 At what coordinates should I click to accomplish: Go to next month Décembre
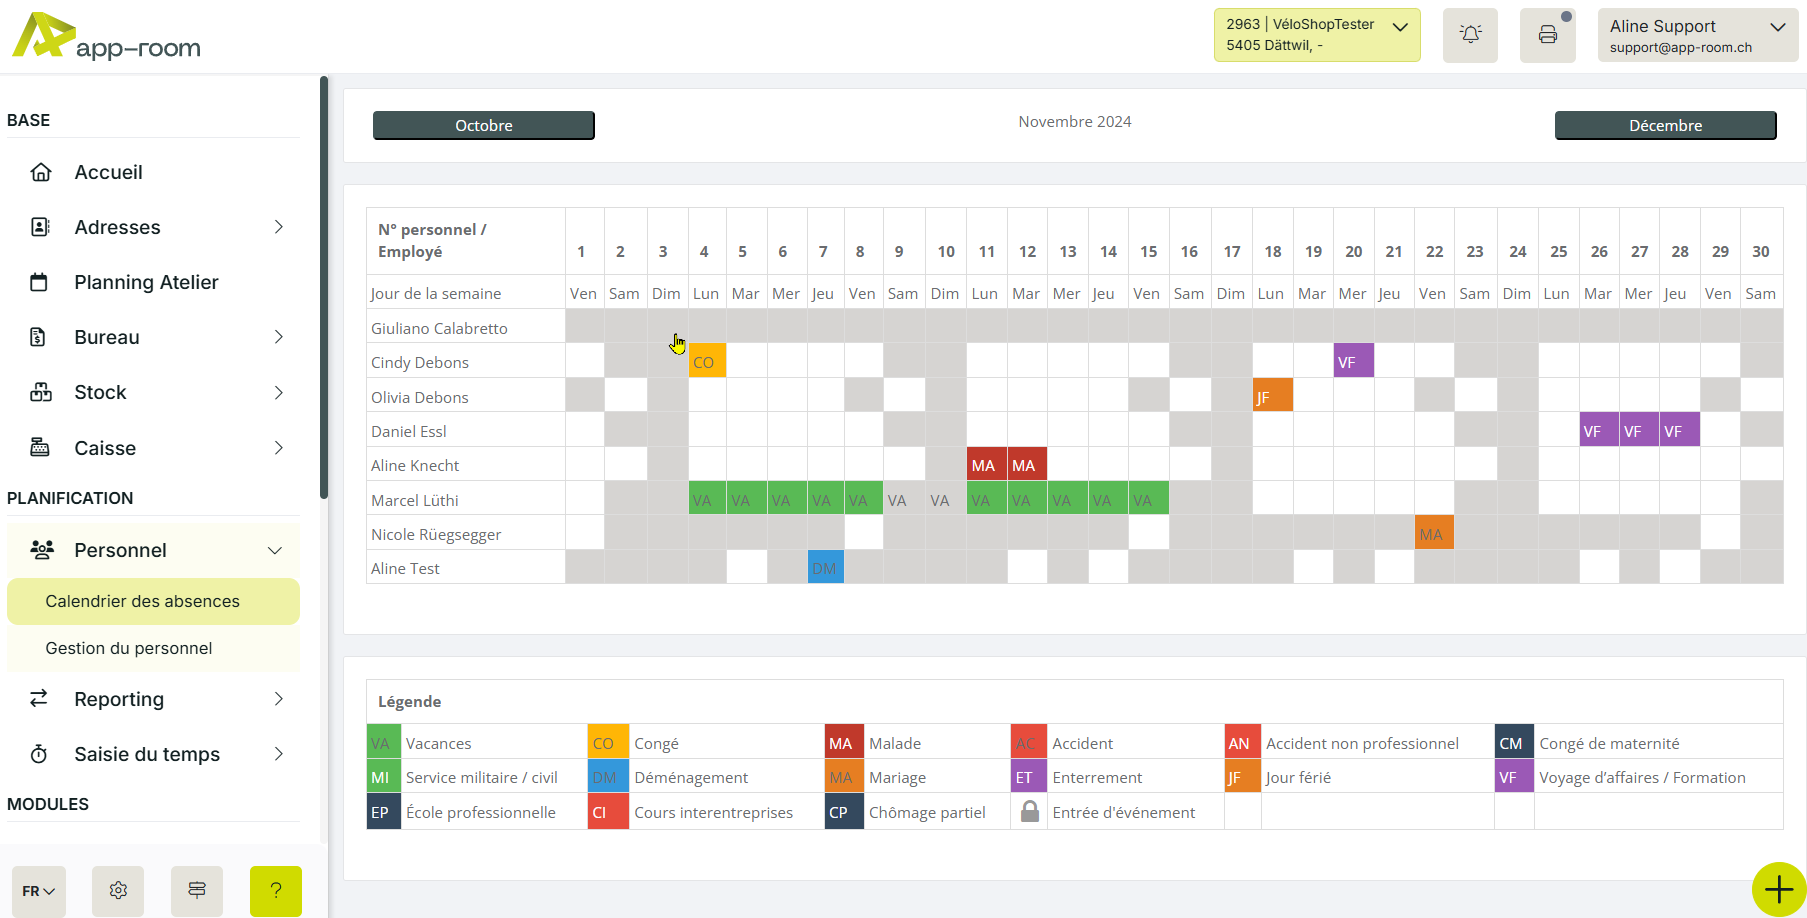tap(1665, 125)
